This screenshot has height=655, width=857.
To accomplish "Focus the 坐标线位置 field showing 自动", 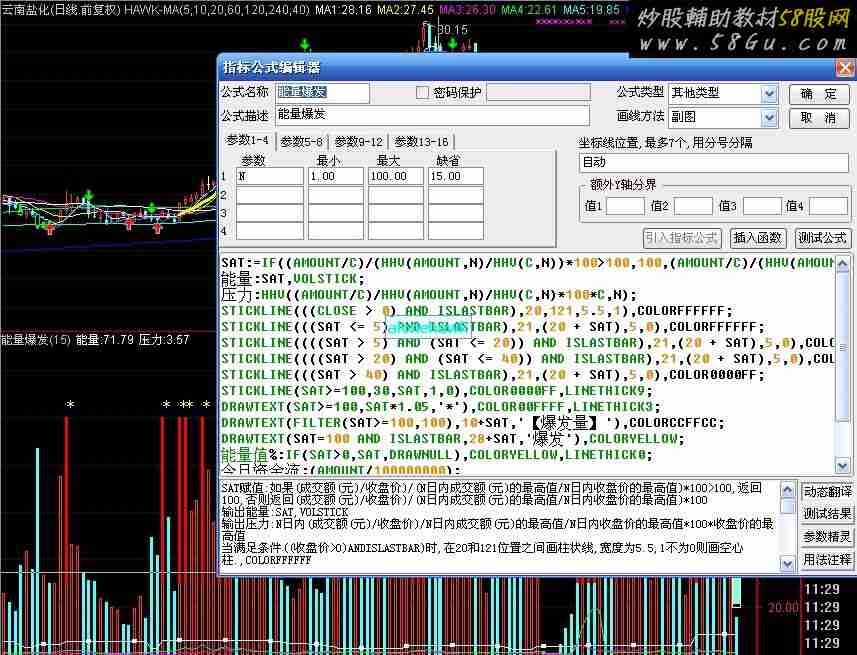I will pos(712,162).
